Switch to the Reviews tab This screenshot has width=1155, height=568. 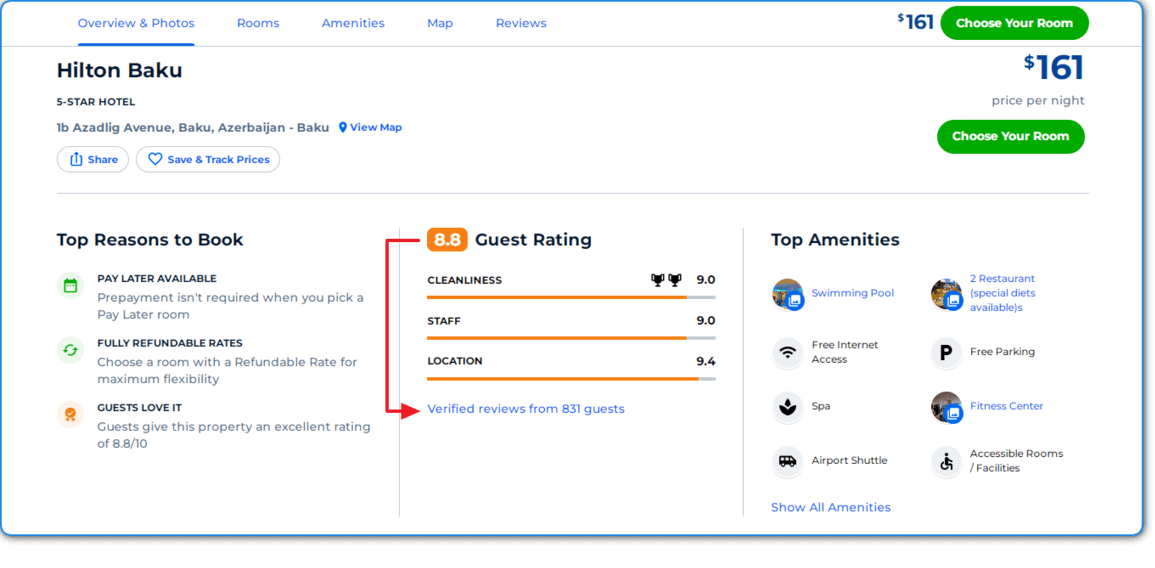pos(521,23)
